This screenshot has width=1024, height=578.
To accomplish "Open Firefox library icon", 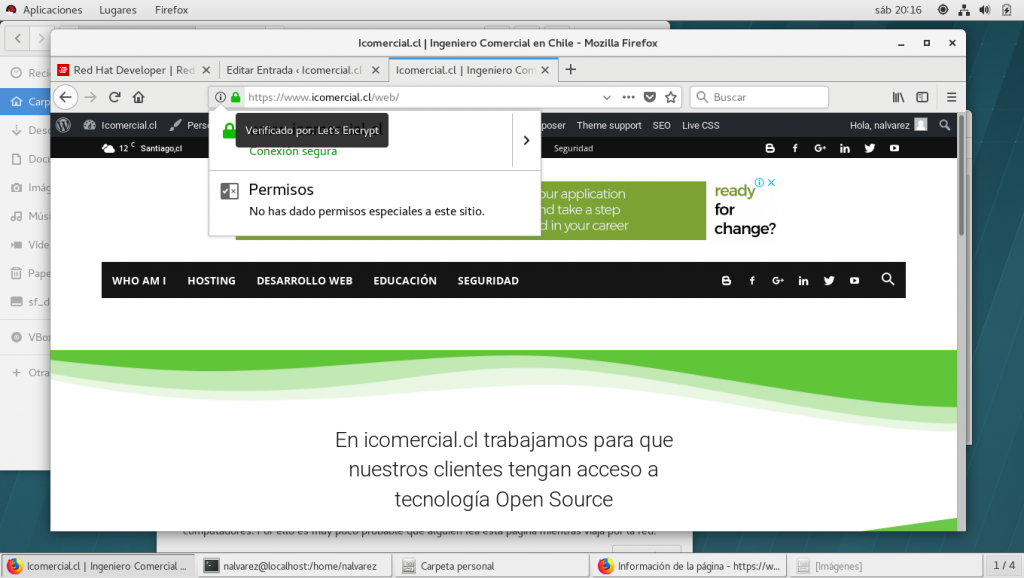I will tap(899, 97).
